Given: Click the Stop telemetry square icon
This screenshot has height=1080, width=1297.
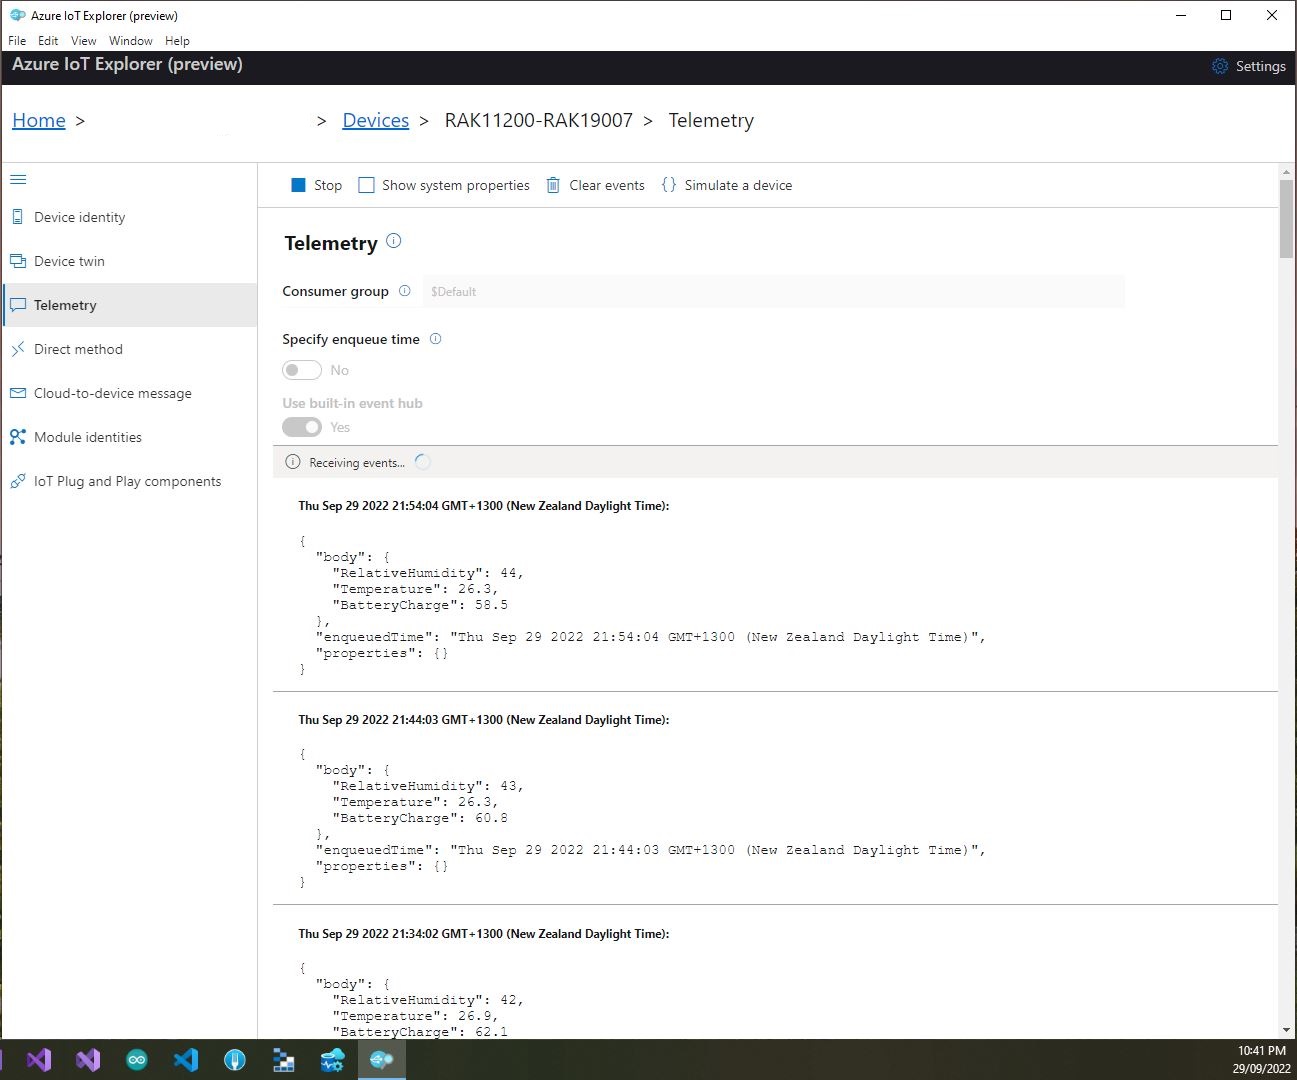Looking at the screenshot, I should 298,185.
